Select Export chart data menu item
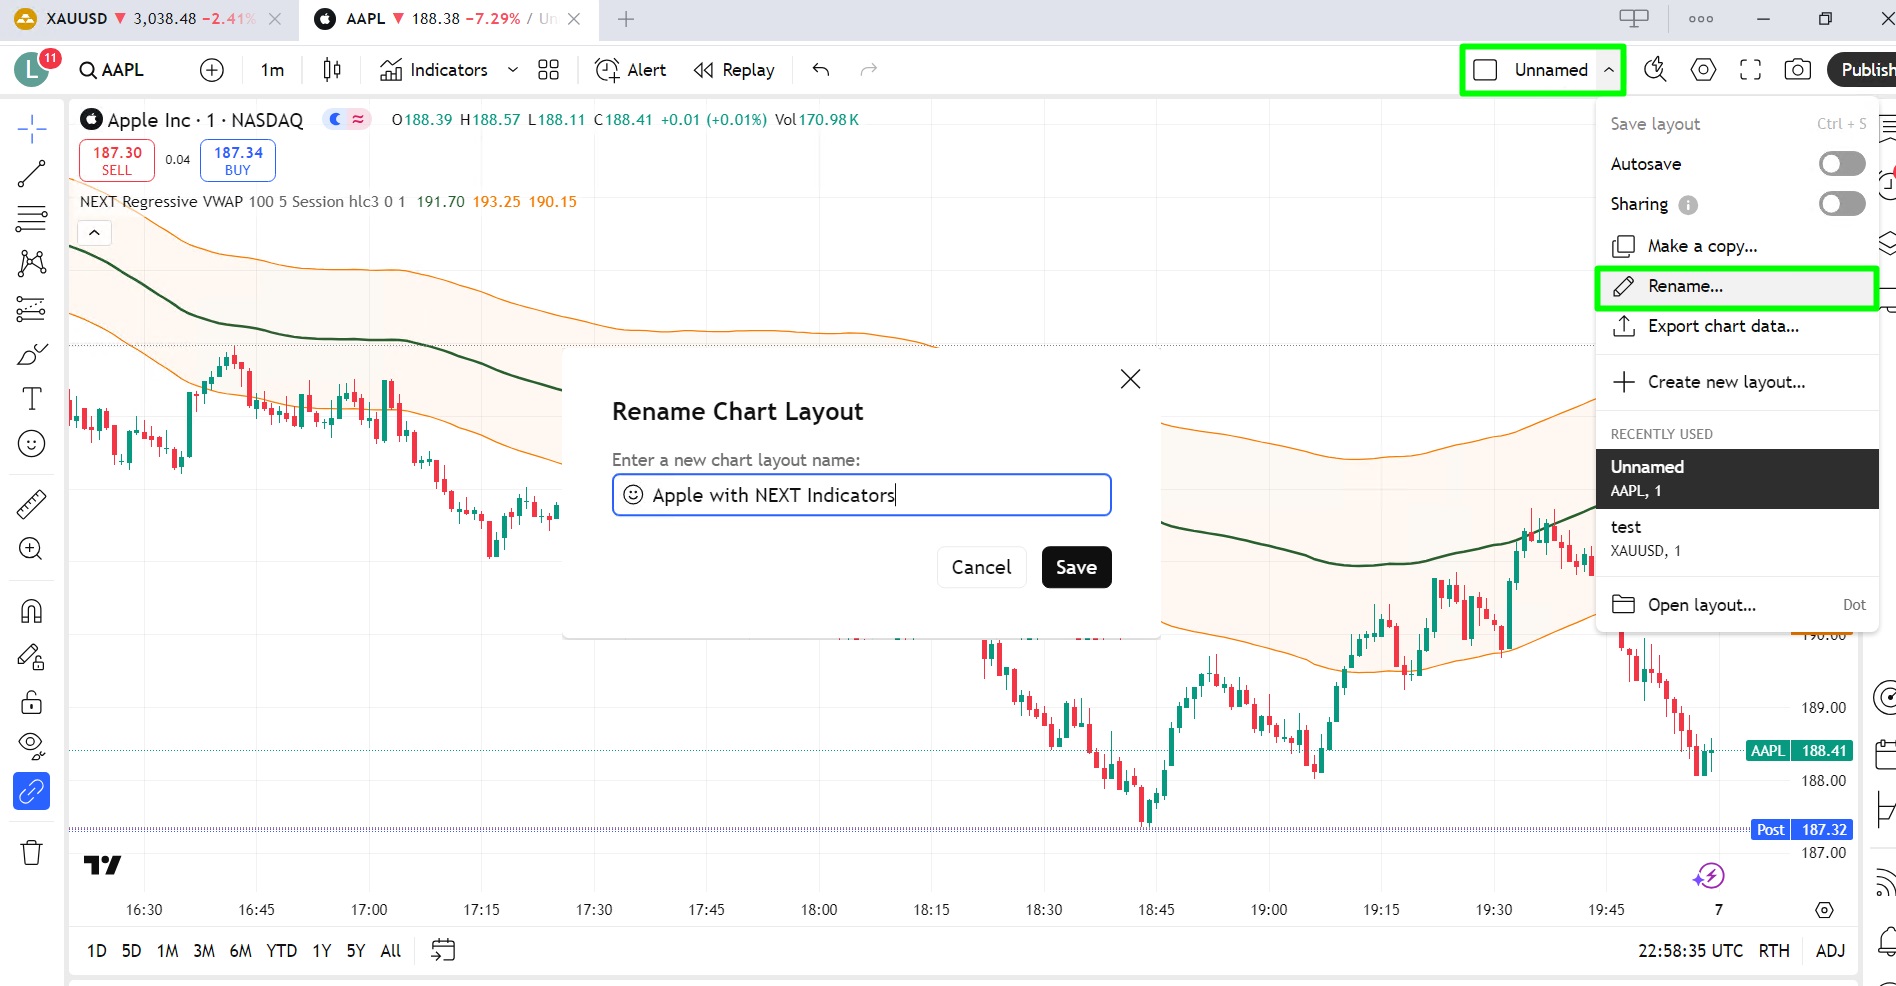The width and height of the screenshot is (1896, 986). click(1722, 326)
